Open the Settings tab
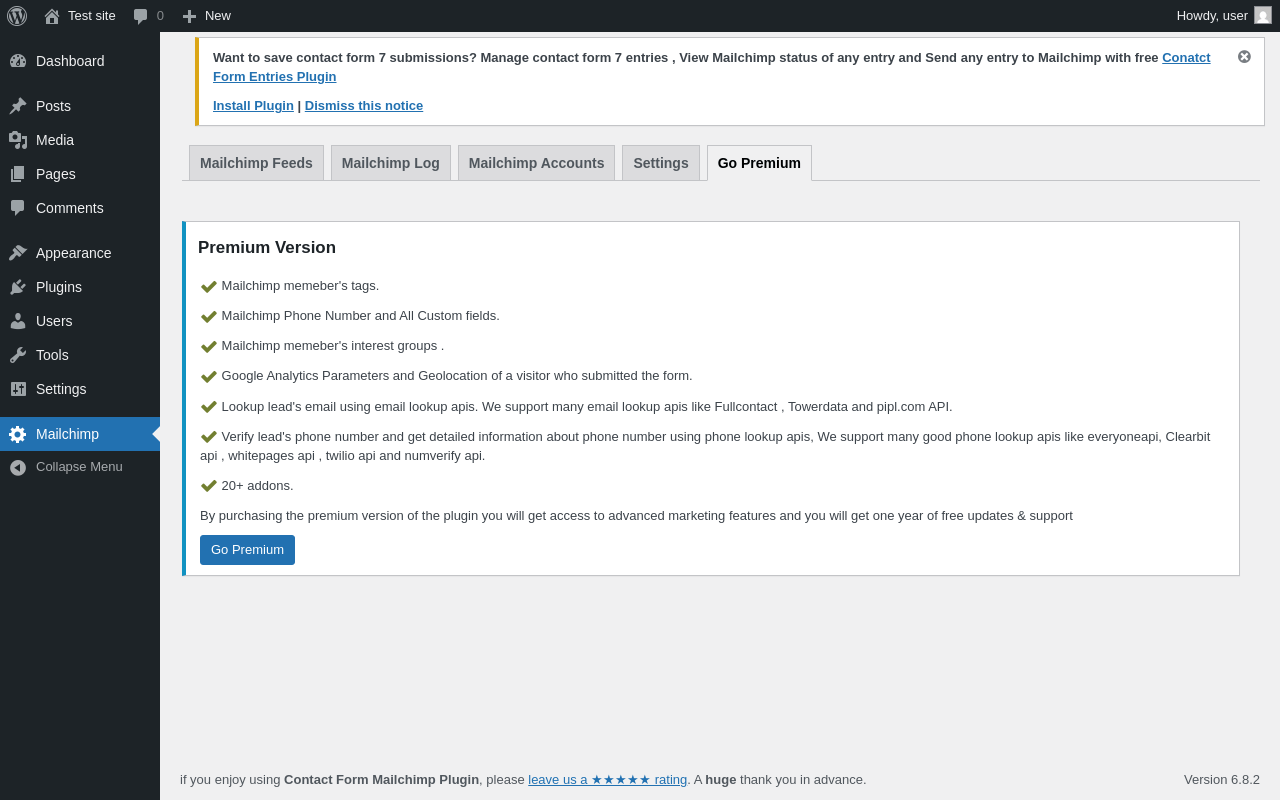Screen dimensions: 1280x800 coord(661,163)
